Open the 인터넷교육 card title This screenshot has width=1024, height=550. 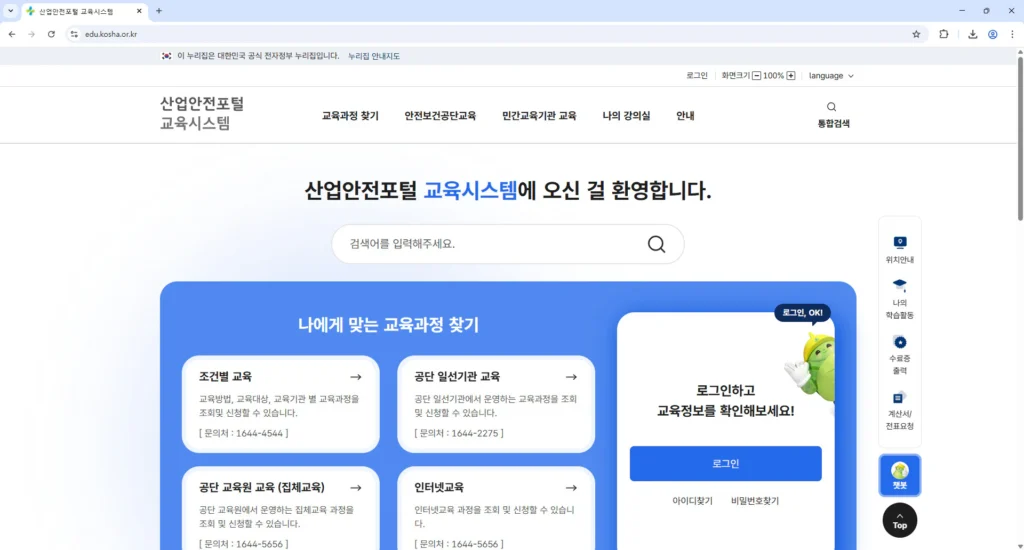(x=439, y=488)
